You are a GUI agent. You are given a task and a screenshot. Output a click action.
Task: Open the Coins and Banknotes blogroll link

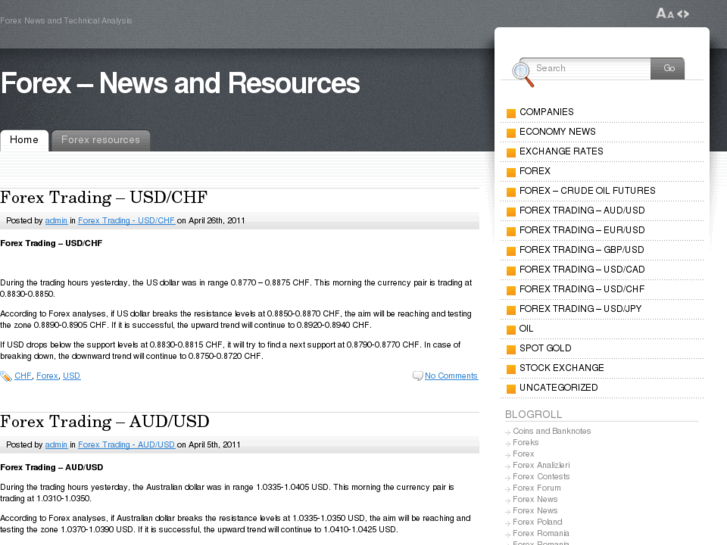click(x=552, y=431)
